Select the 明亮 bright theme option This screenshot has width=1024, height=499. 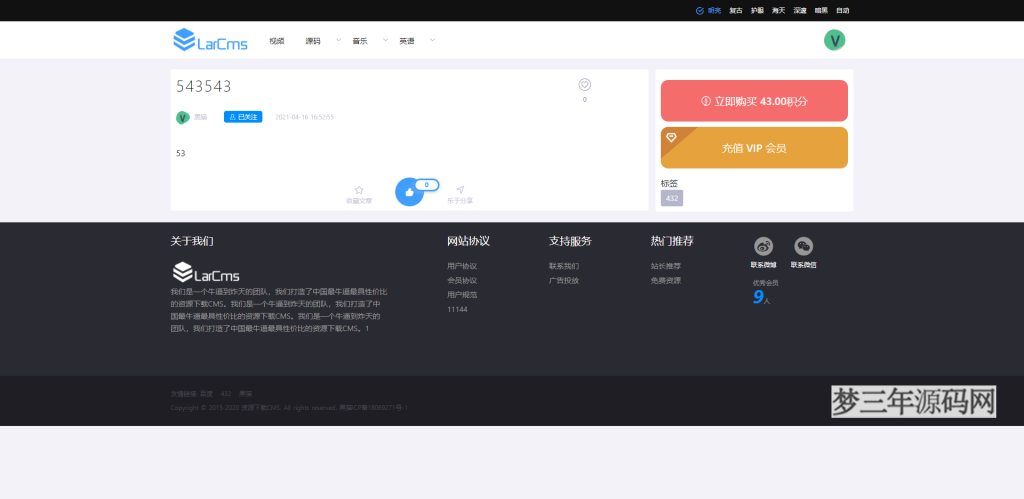(x=709, y=10)
